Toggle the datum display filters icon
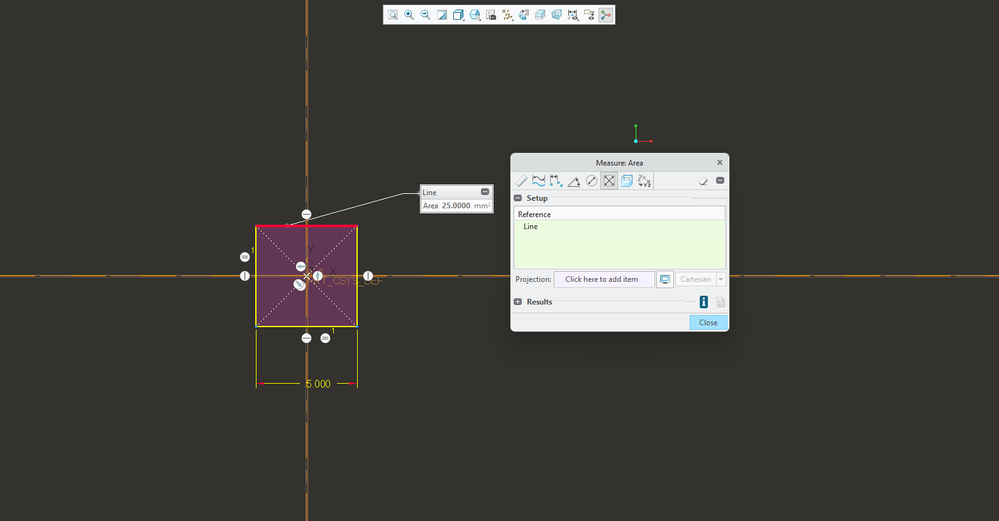Screen dimensions: 999x521 coord(507,15)
